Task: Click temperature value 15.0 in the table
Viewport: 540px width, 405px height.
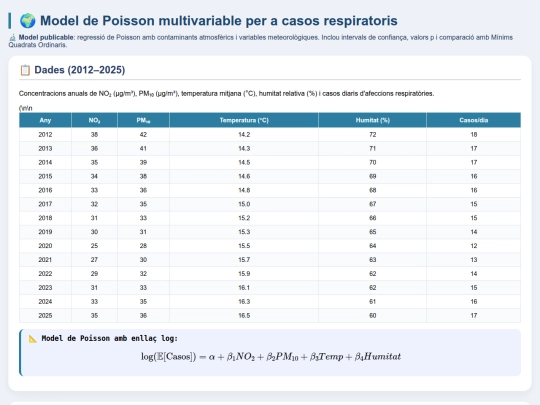Action: pos(244,204)
